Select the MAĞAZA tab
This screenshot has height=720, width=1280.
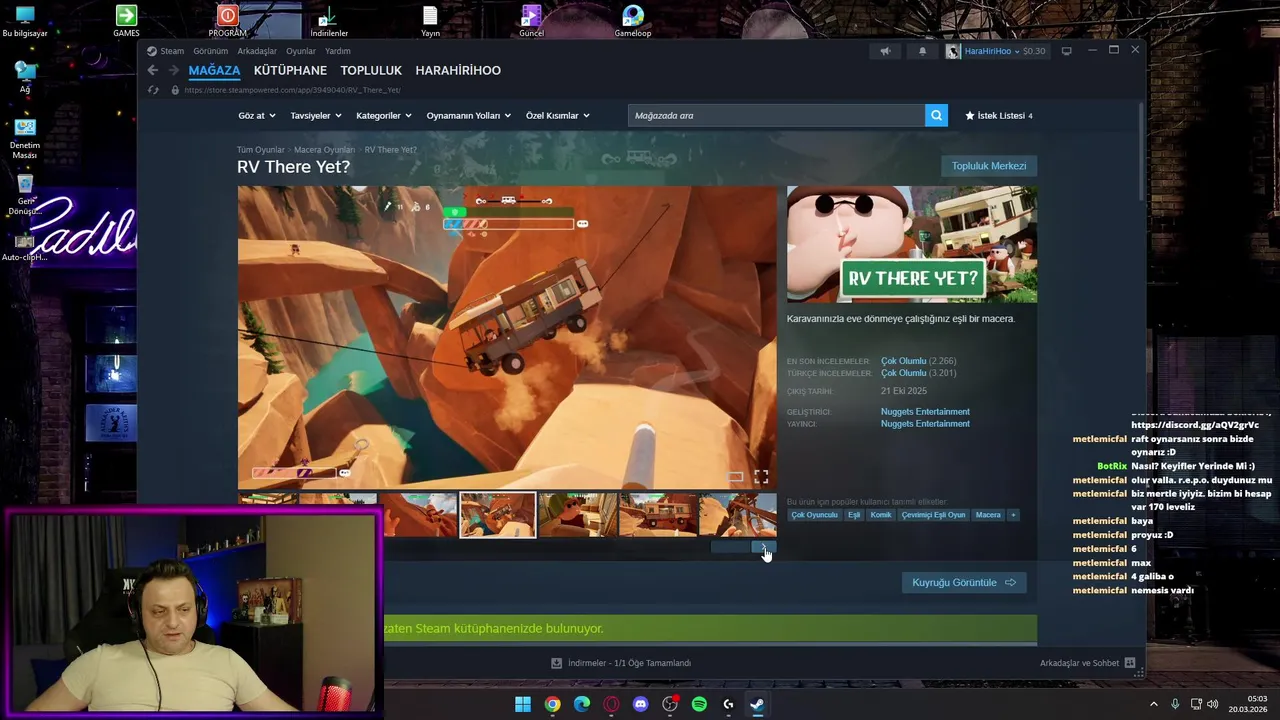point(214,70)
